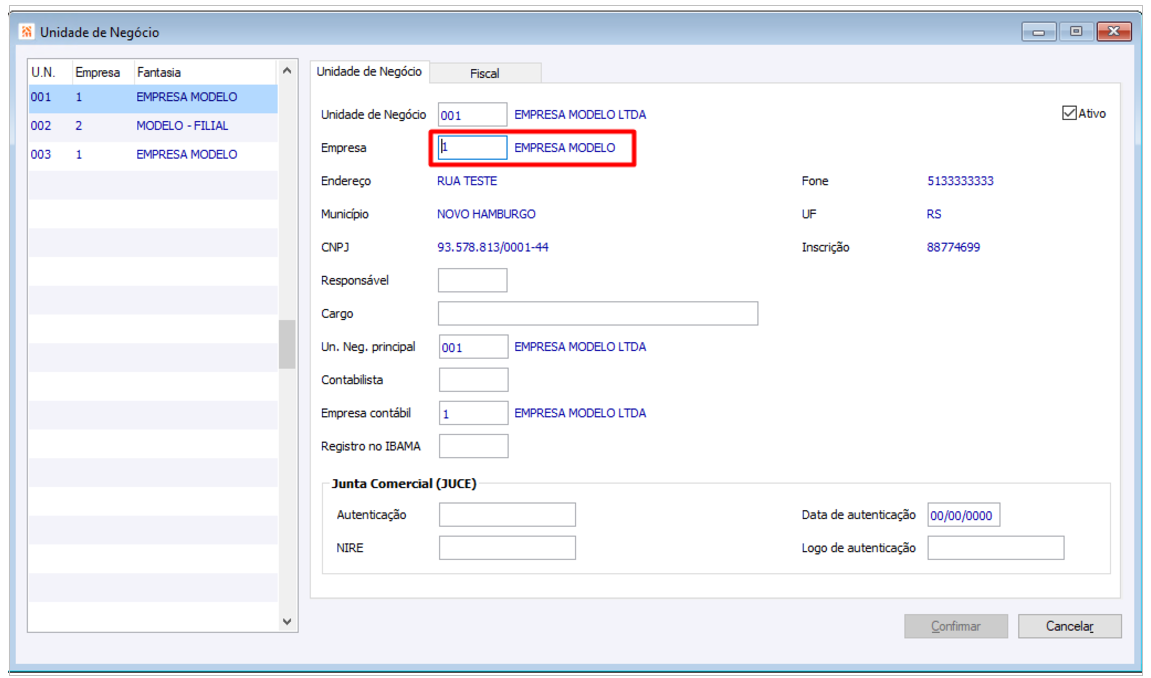Viewport: 1151px width, 678px height.
Task: Click into the Registro no IBAMA field
Action: coord(473,446)
